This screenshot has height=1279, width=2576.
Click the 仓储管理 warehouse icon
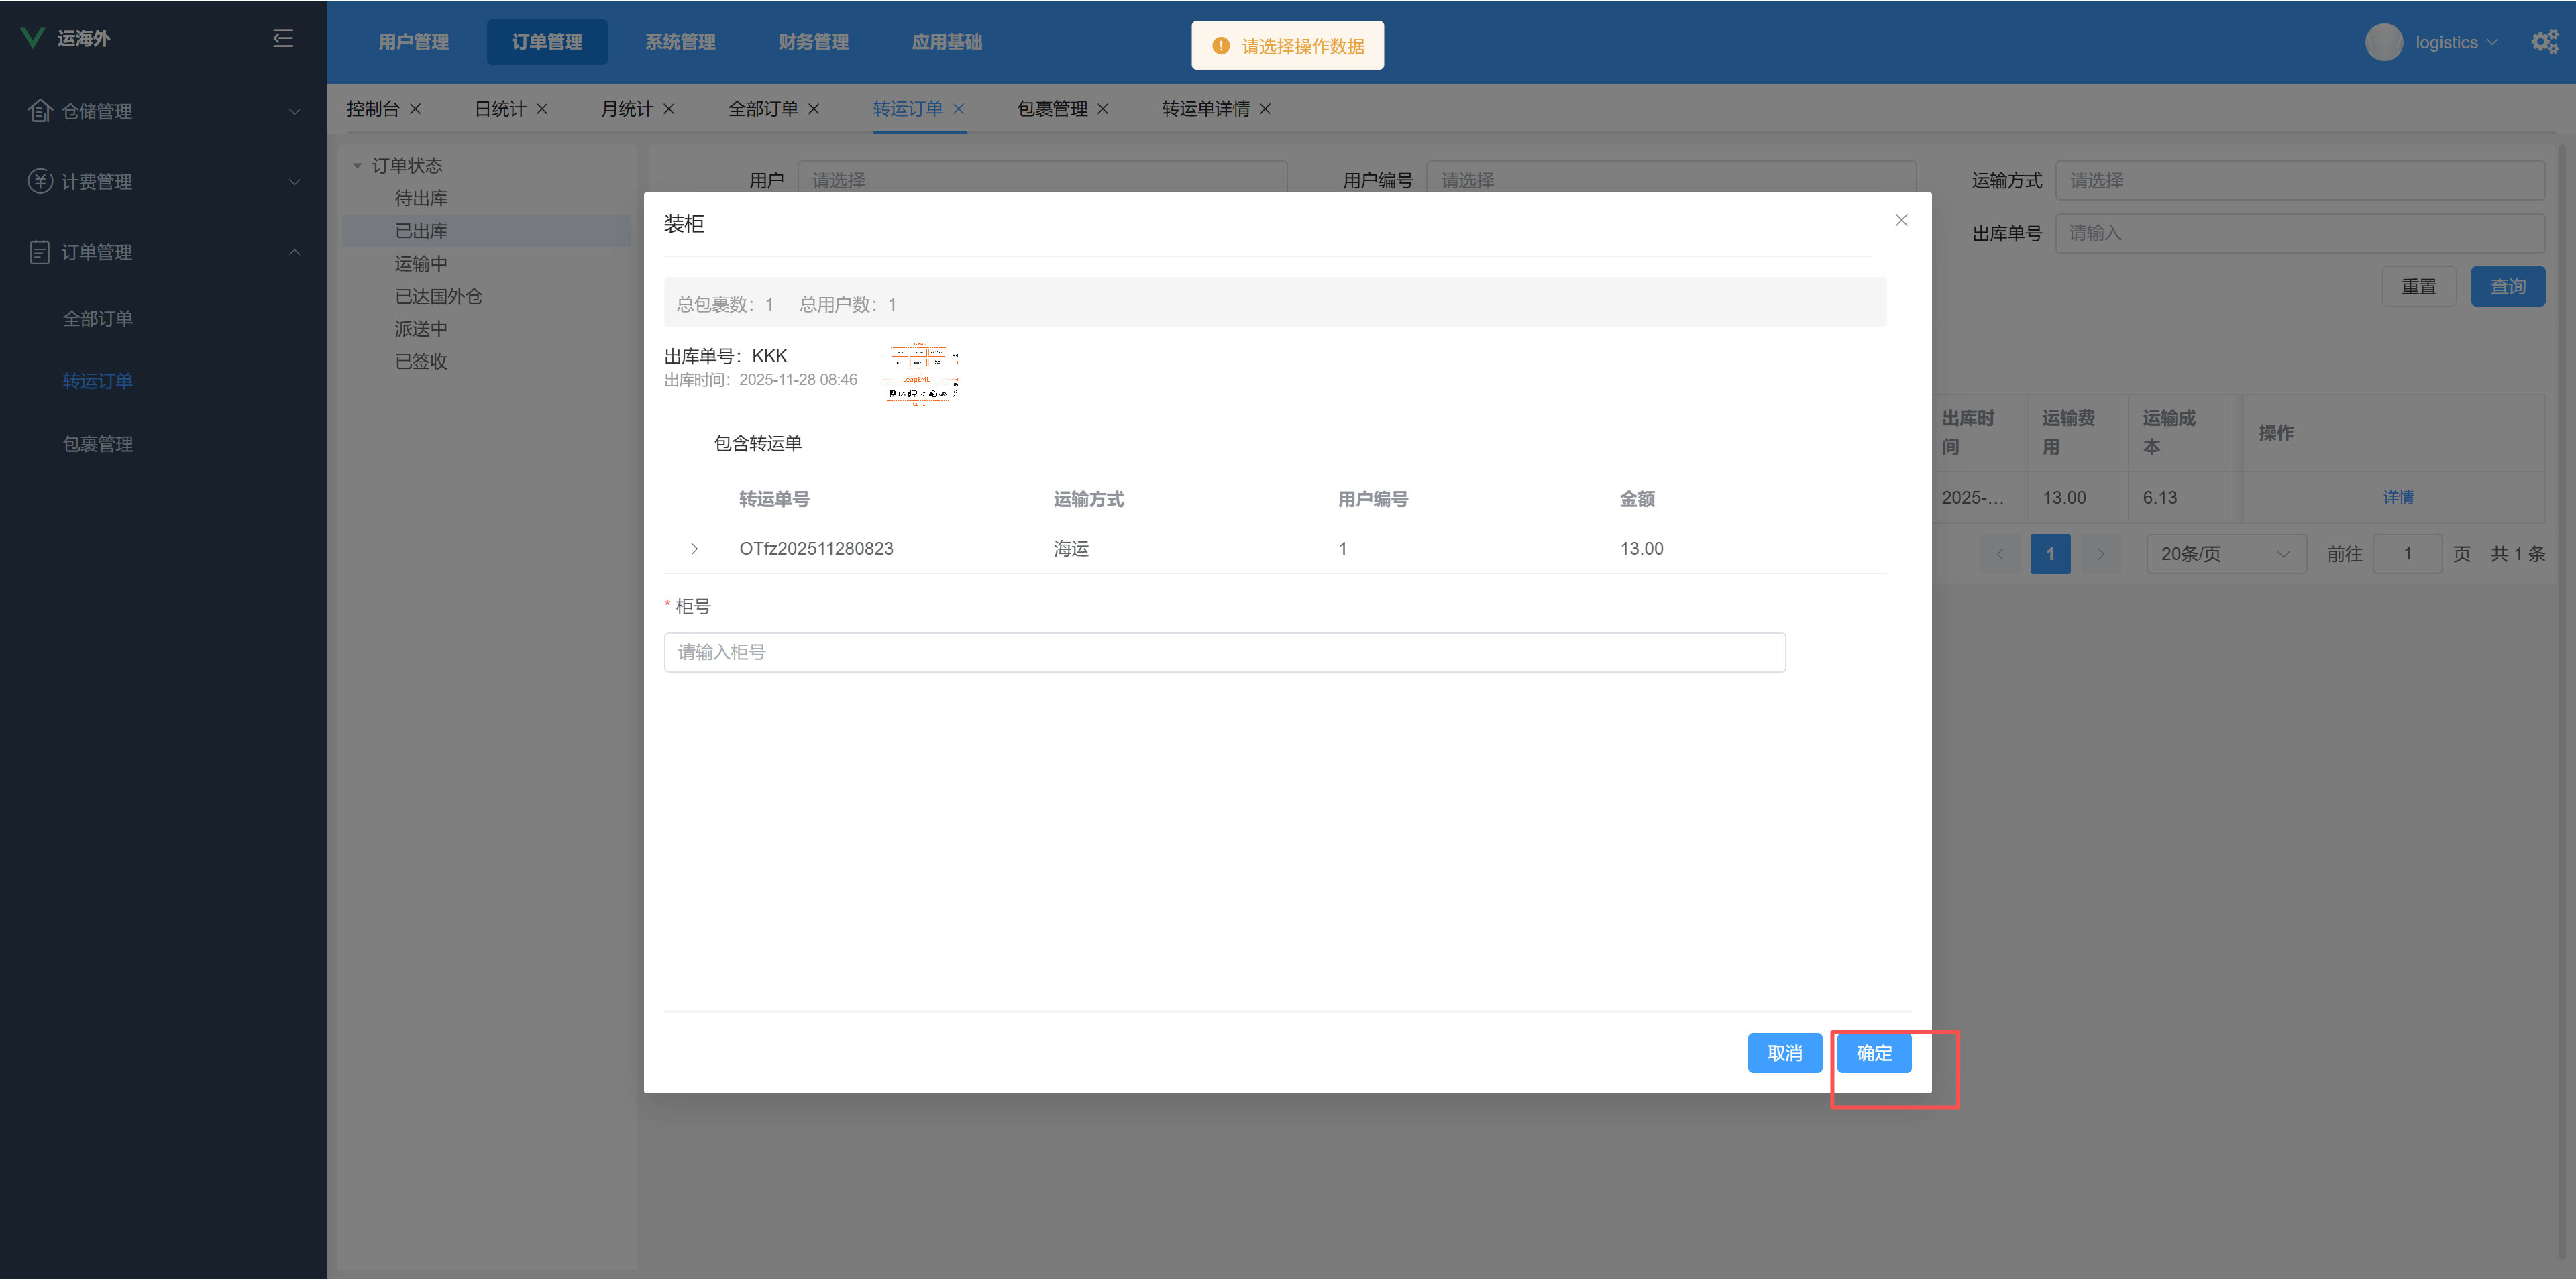point(40,111)
